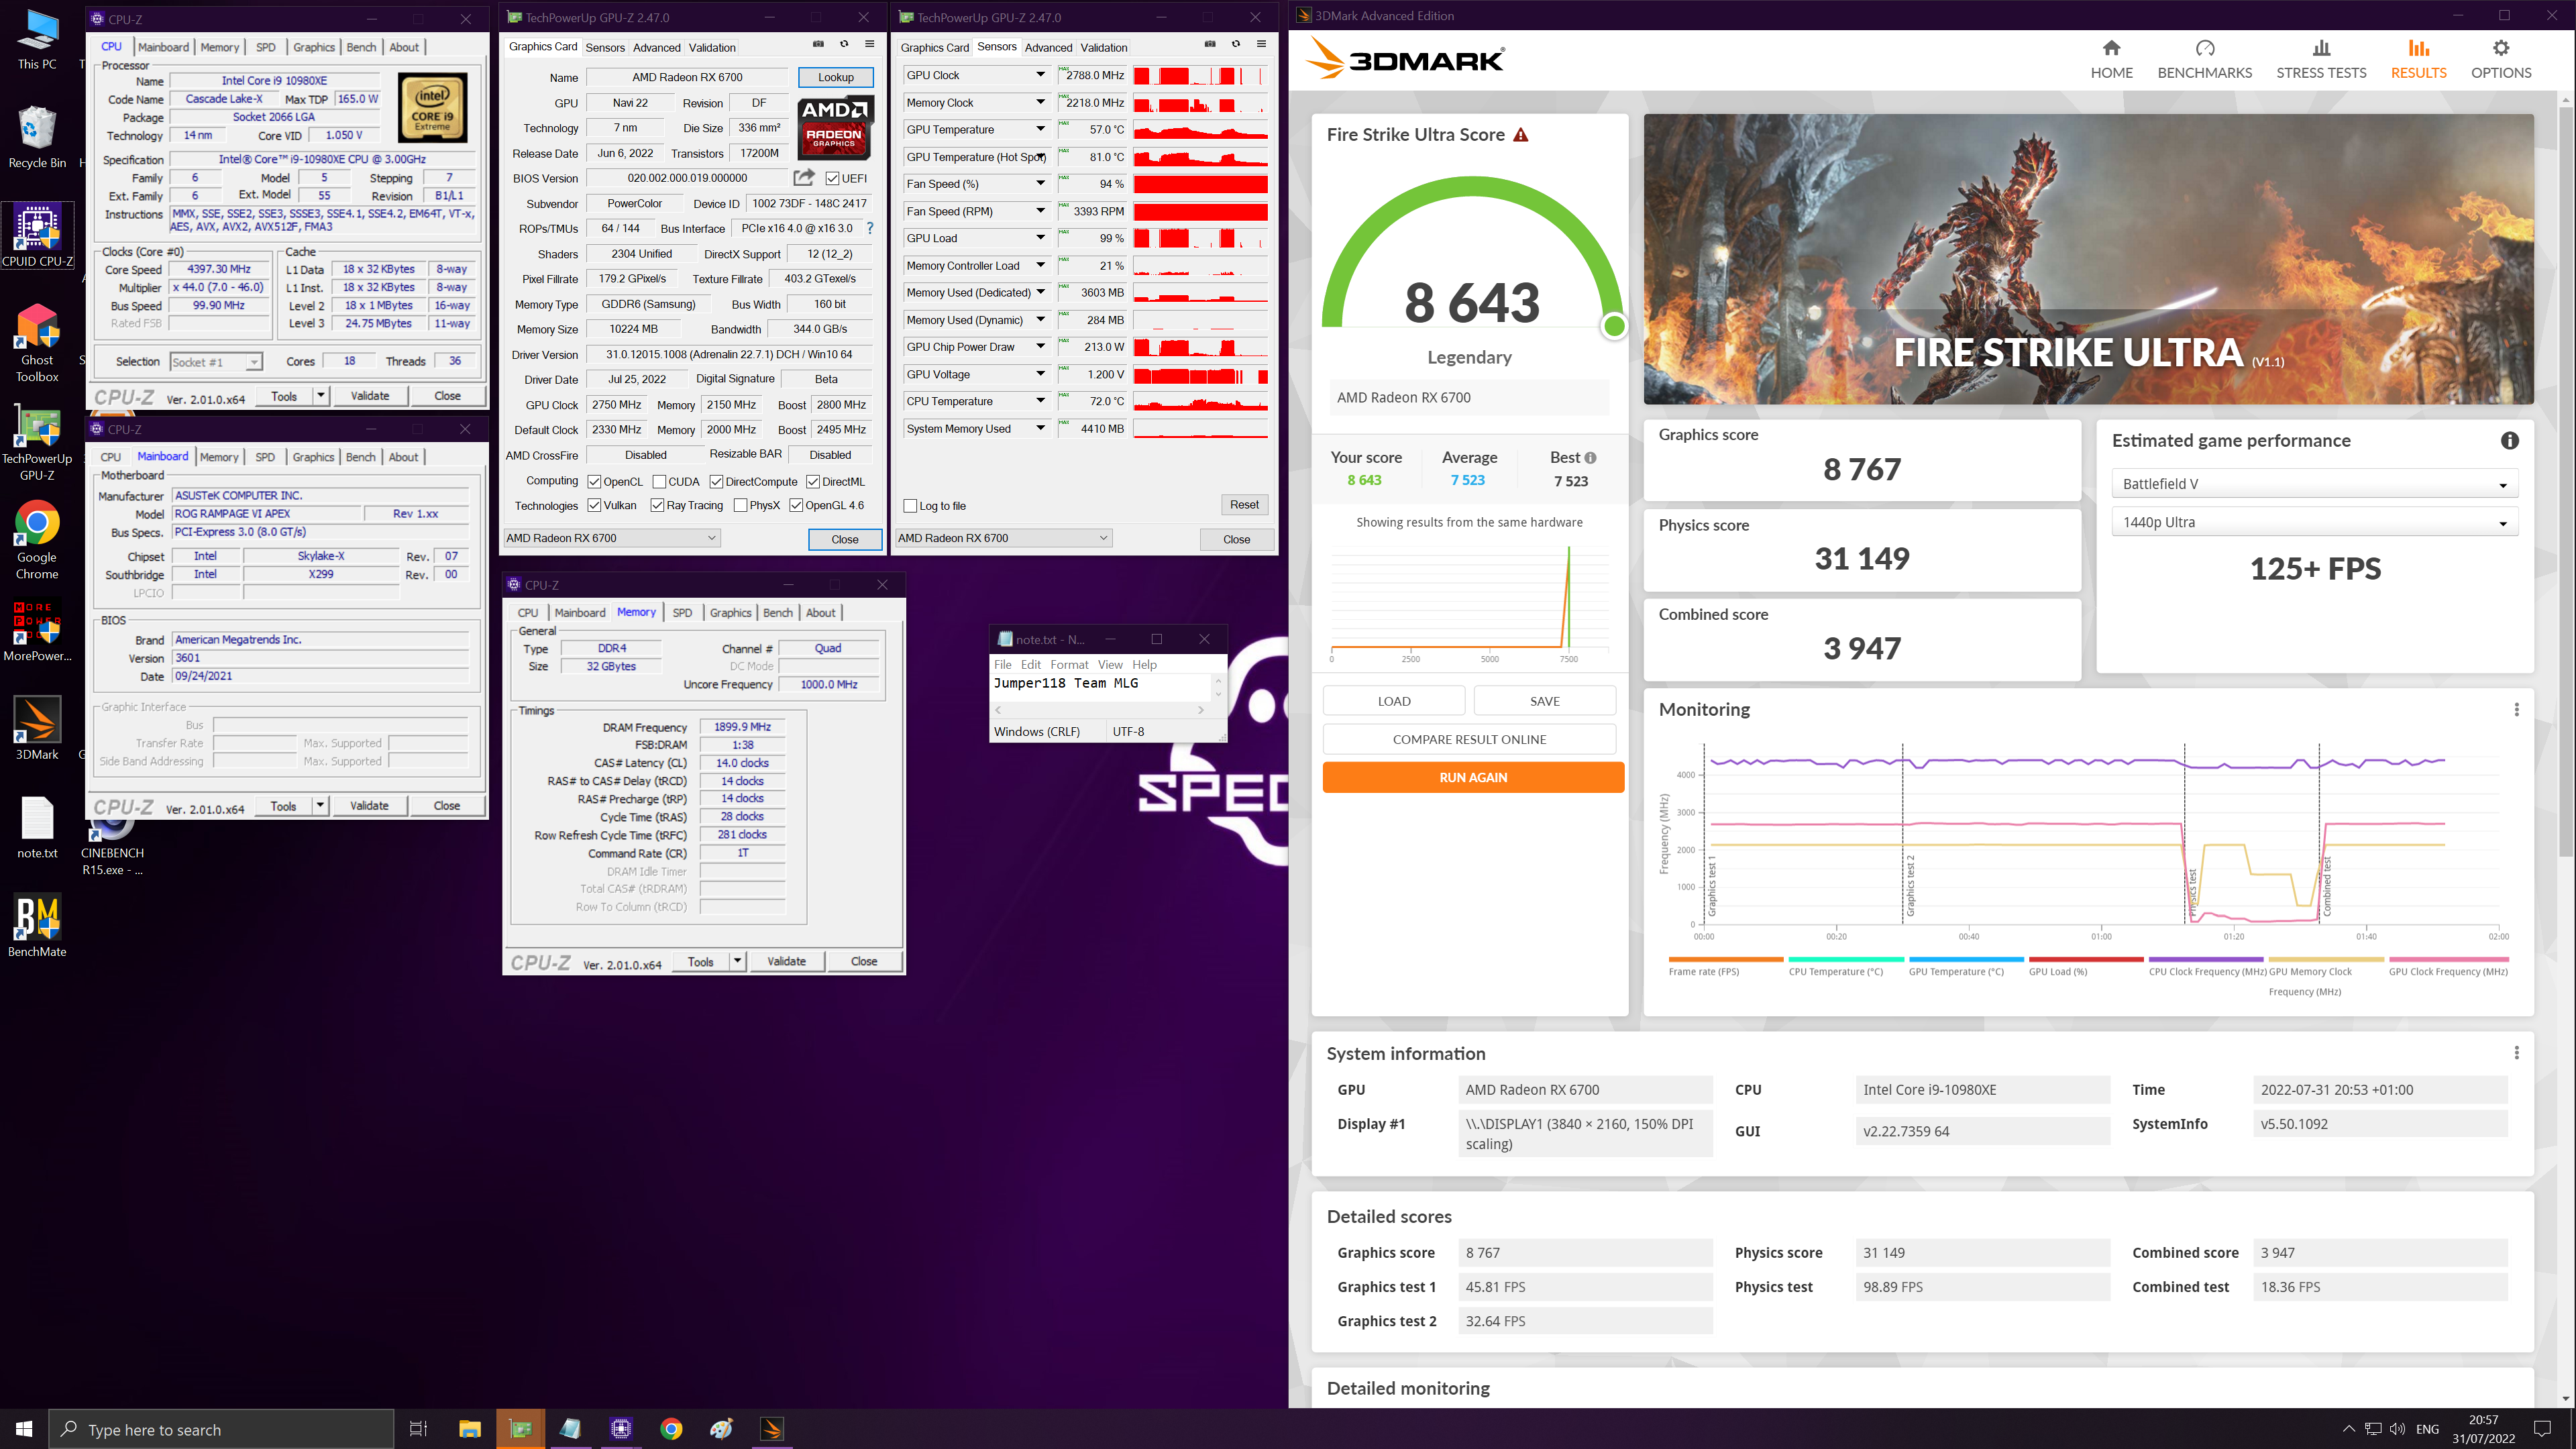The image size is (2576, 1449).
Task: Click RUN AGAIN in 3DMark
Action: (x=1472, y=777)
